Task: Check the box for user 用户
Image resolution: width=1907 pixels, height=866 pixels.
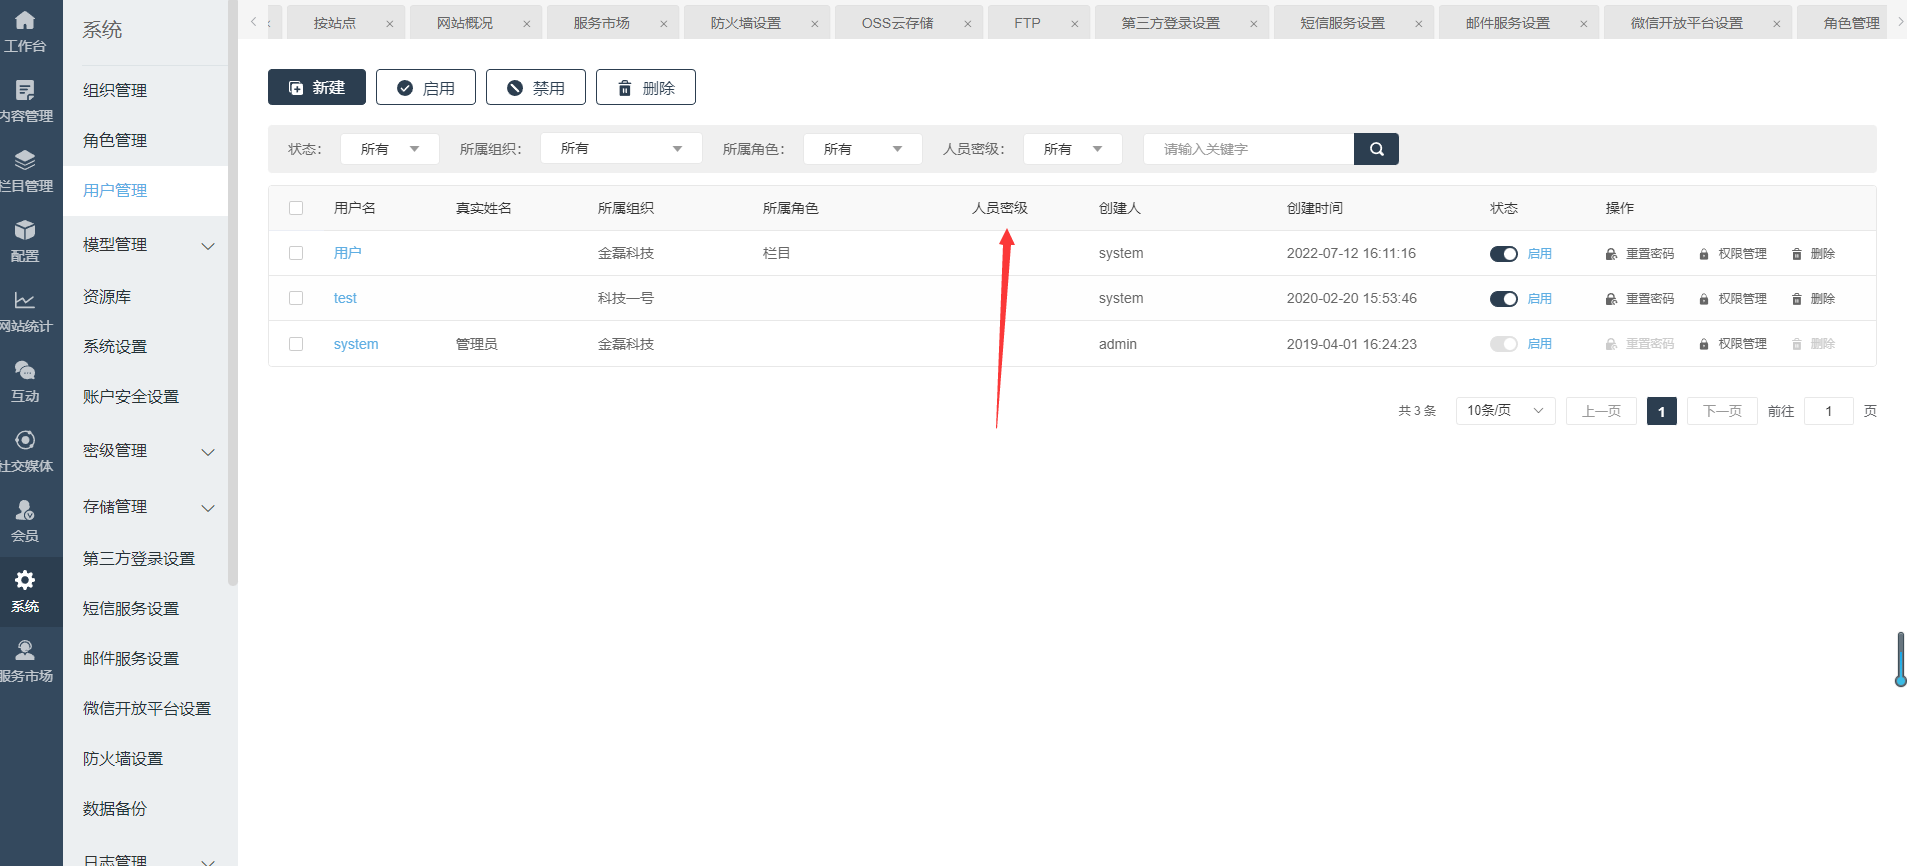Action: 296,253
